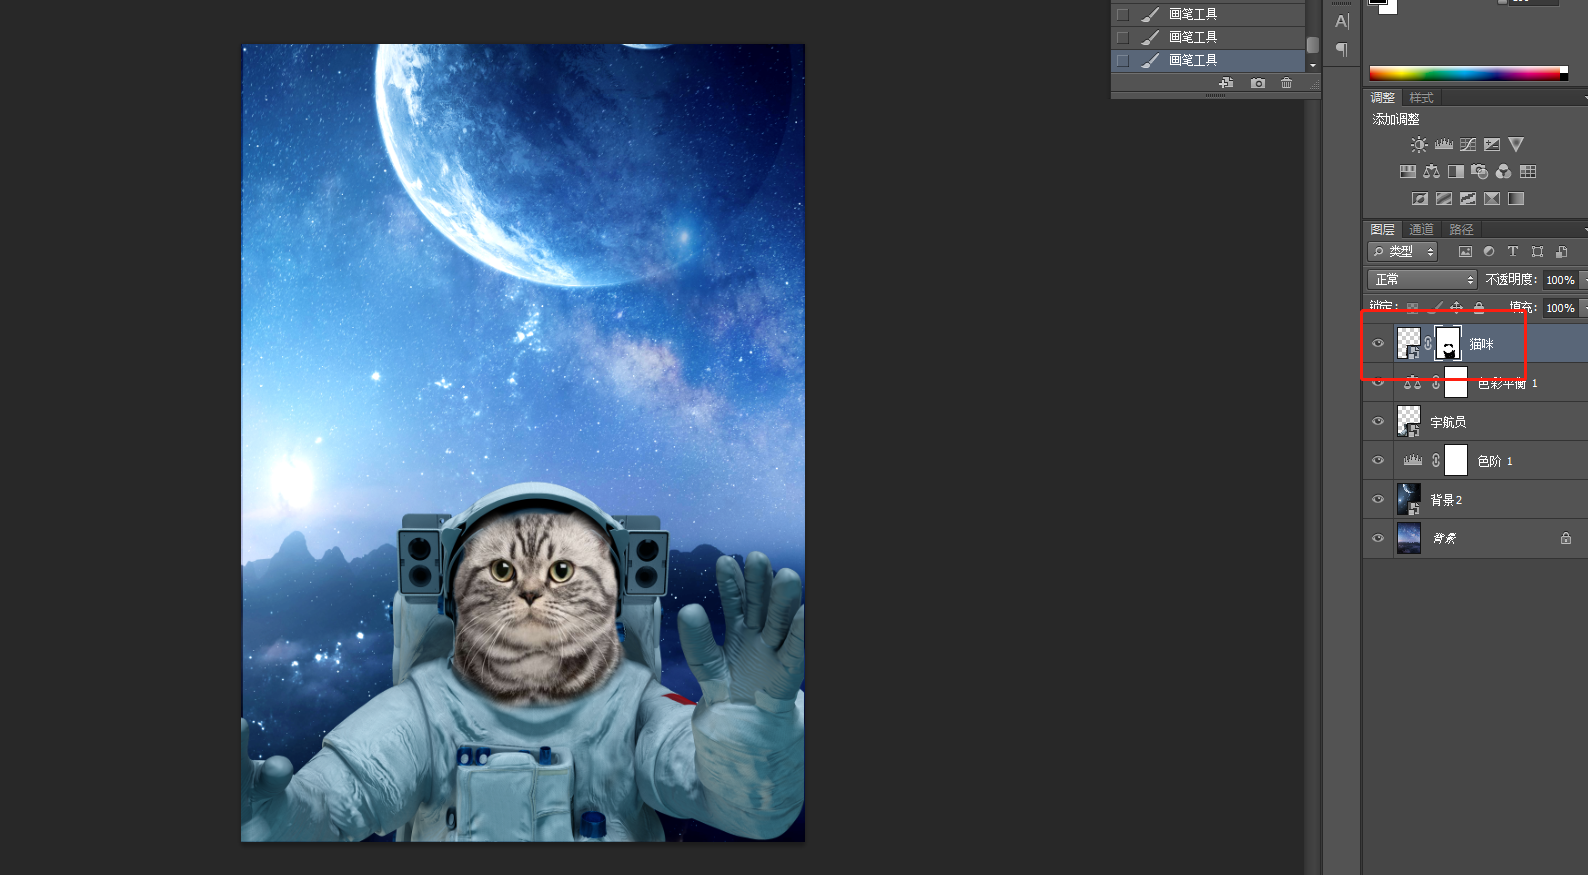Screen dimensions: 1588x875
Task: Click the Levels icon on 色阶 1 layer
Action: 1413,460
